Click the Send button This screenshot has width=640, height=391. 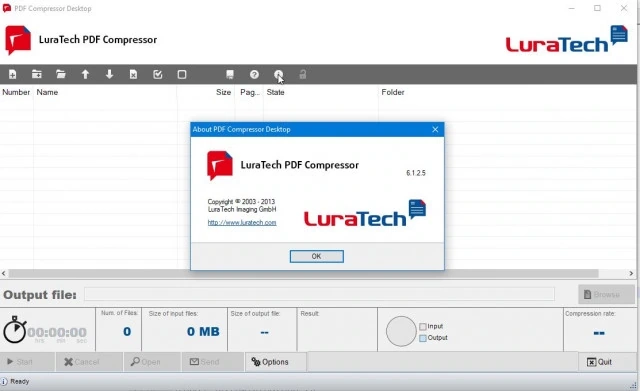(213, 362)
